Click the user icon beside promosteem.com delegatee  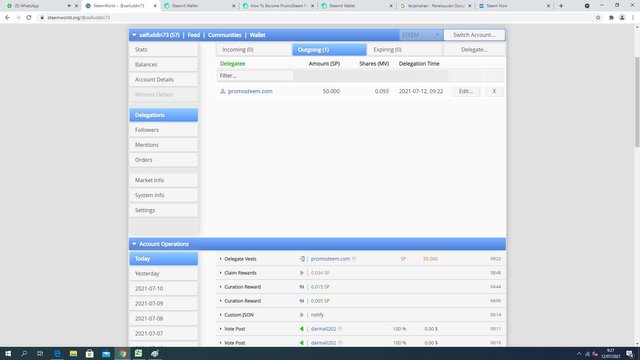(222, 91)
